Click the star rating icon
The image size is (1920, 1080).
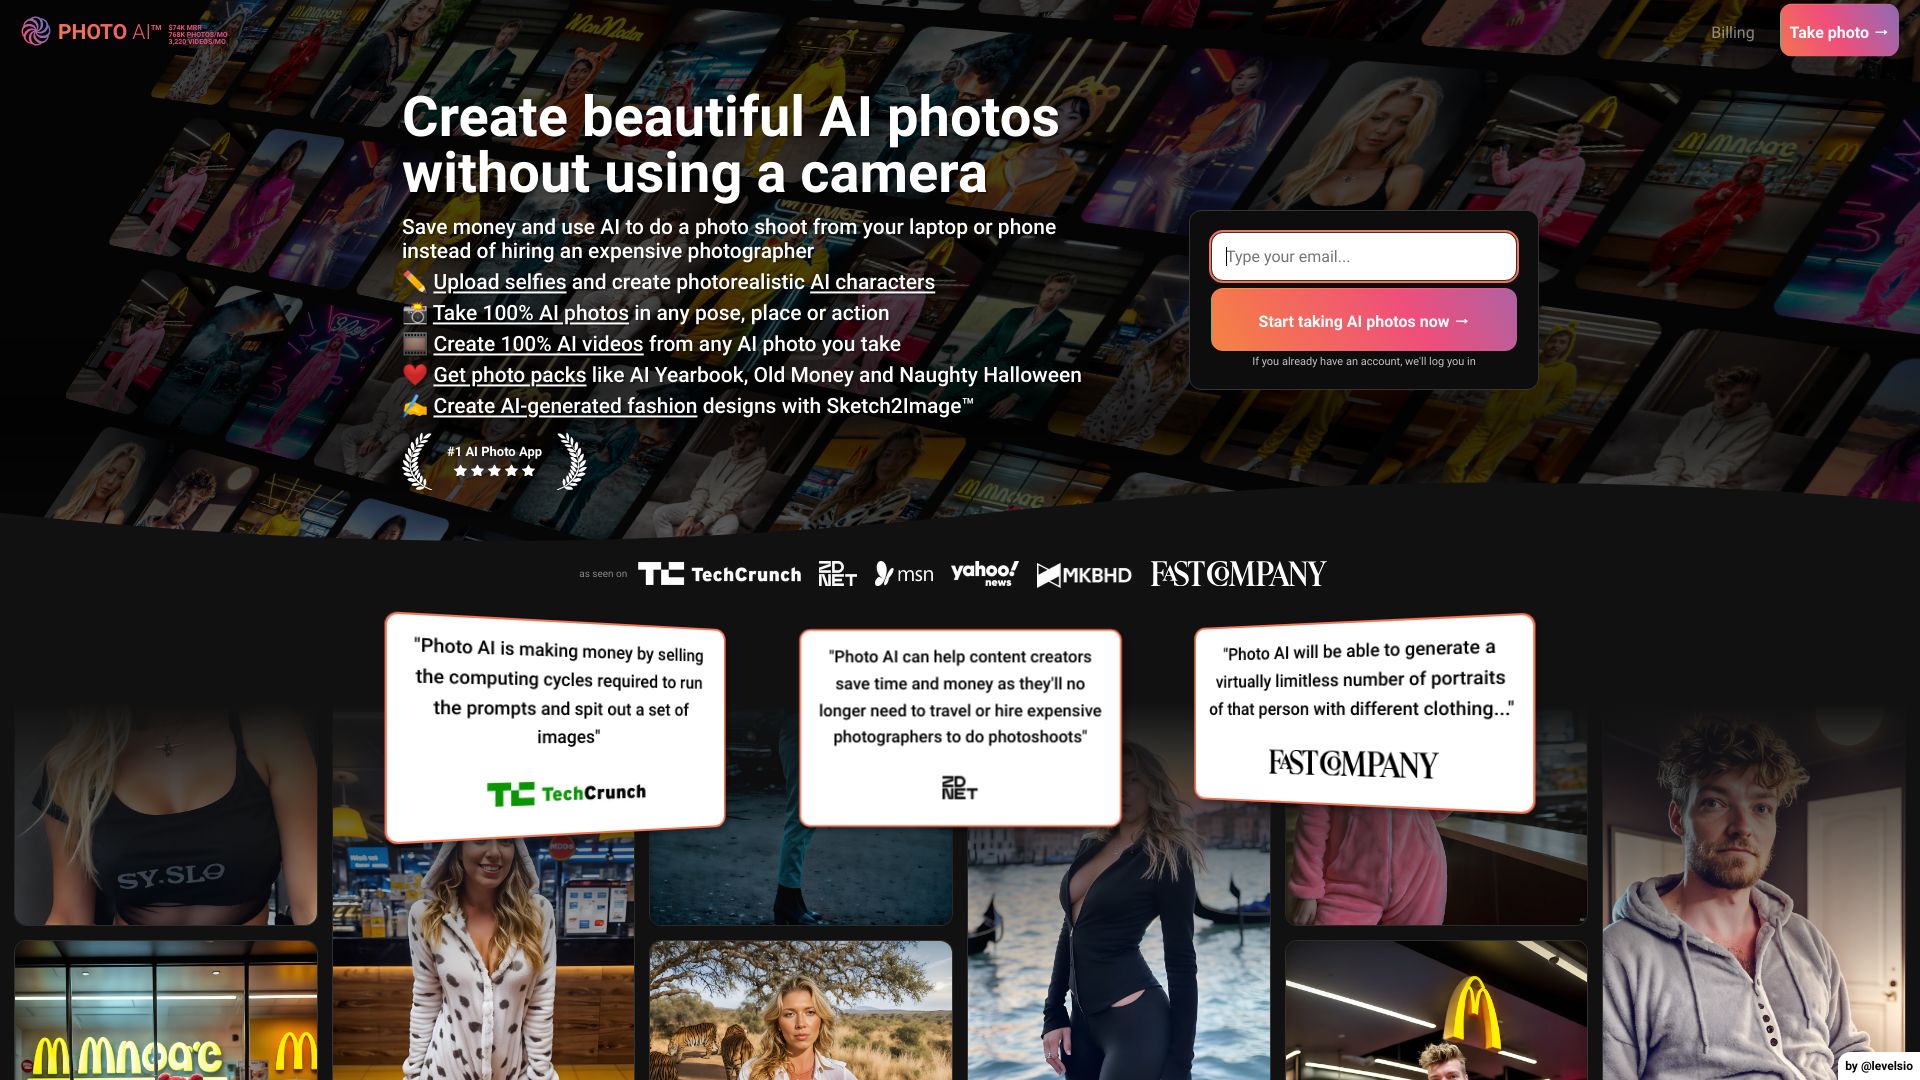pos(492,471)
